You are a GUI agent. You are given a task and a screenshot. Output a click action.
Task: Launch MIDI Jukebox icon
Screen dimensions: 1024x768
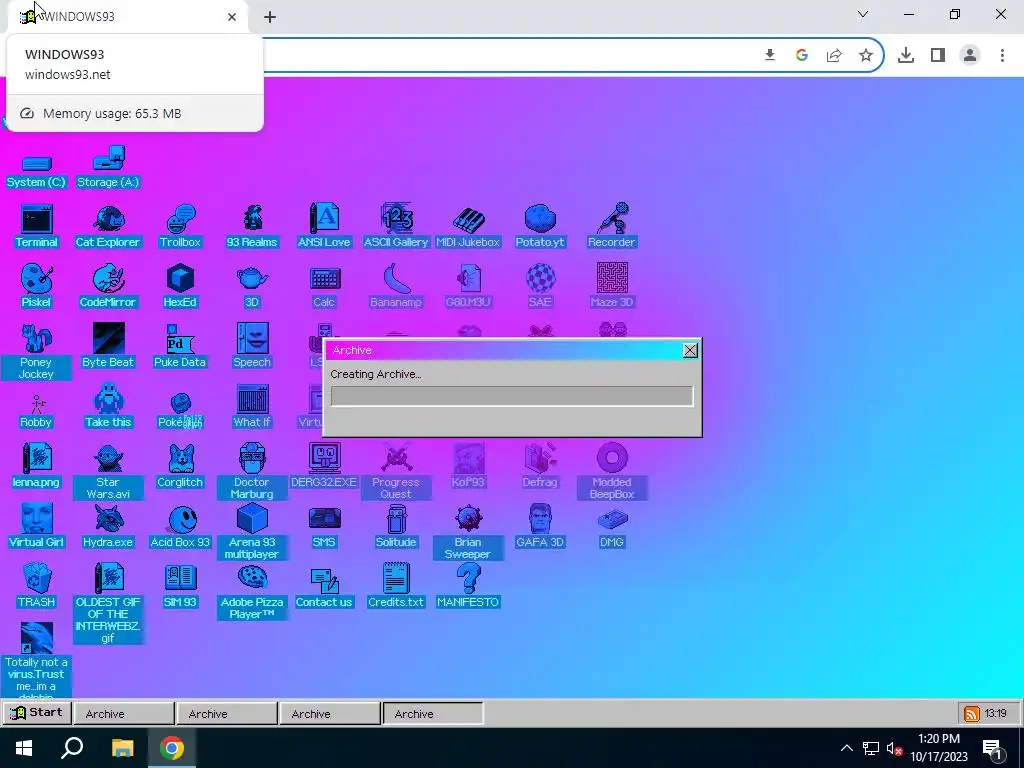pyautogui.click(x=468, y=227)
